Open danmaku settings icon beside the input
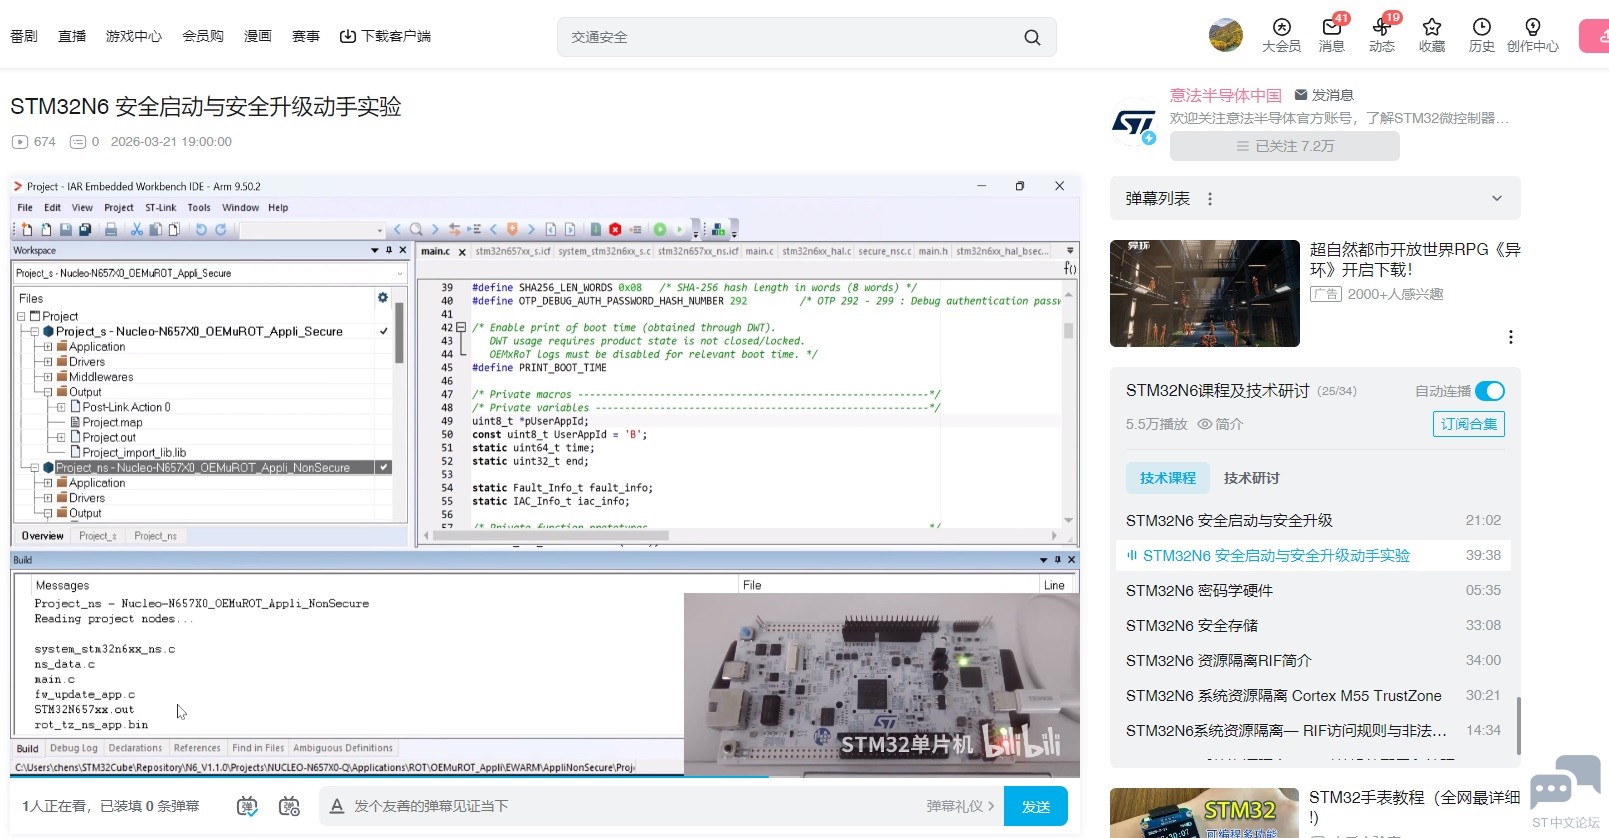 point(289,806)
